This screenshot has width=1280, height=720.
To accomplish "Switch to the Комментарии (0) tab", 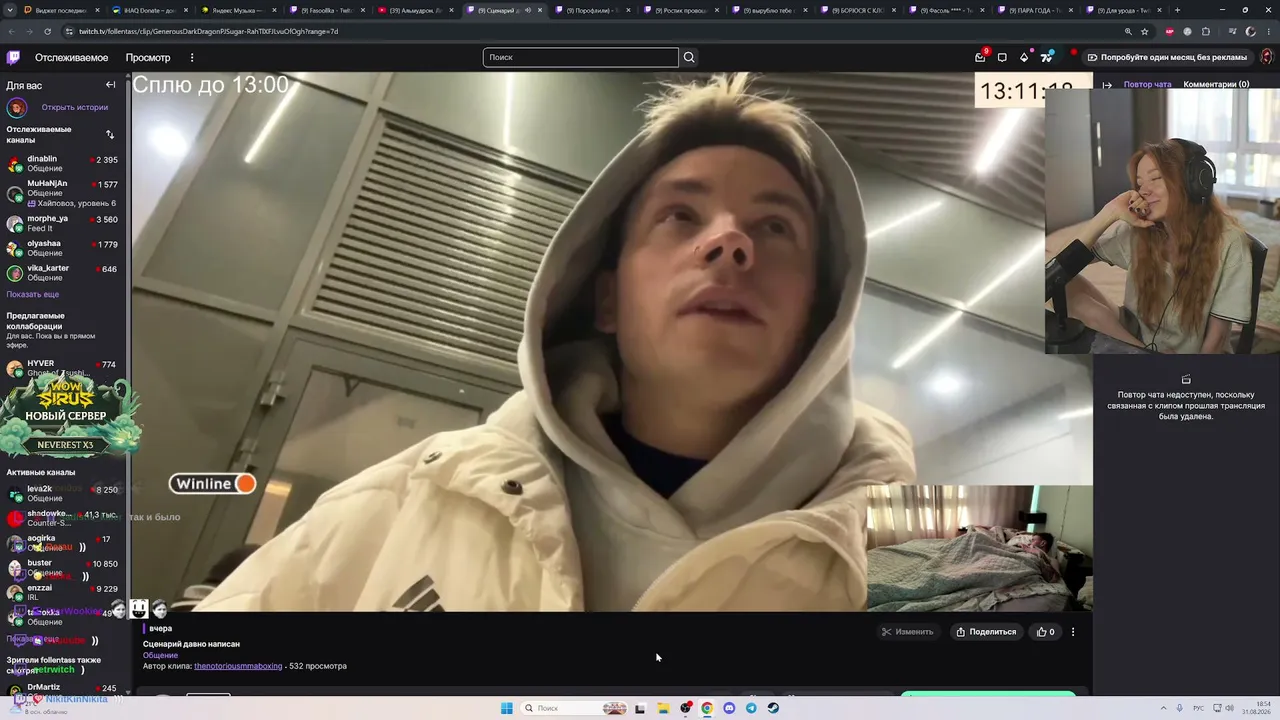I will pos(1216,85).
